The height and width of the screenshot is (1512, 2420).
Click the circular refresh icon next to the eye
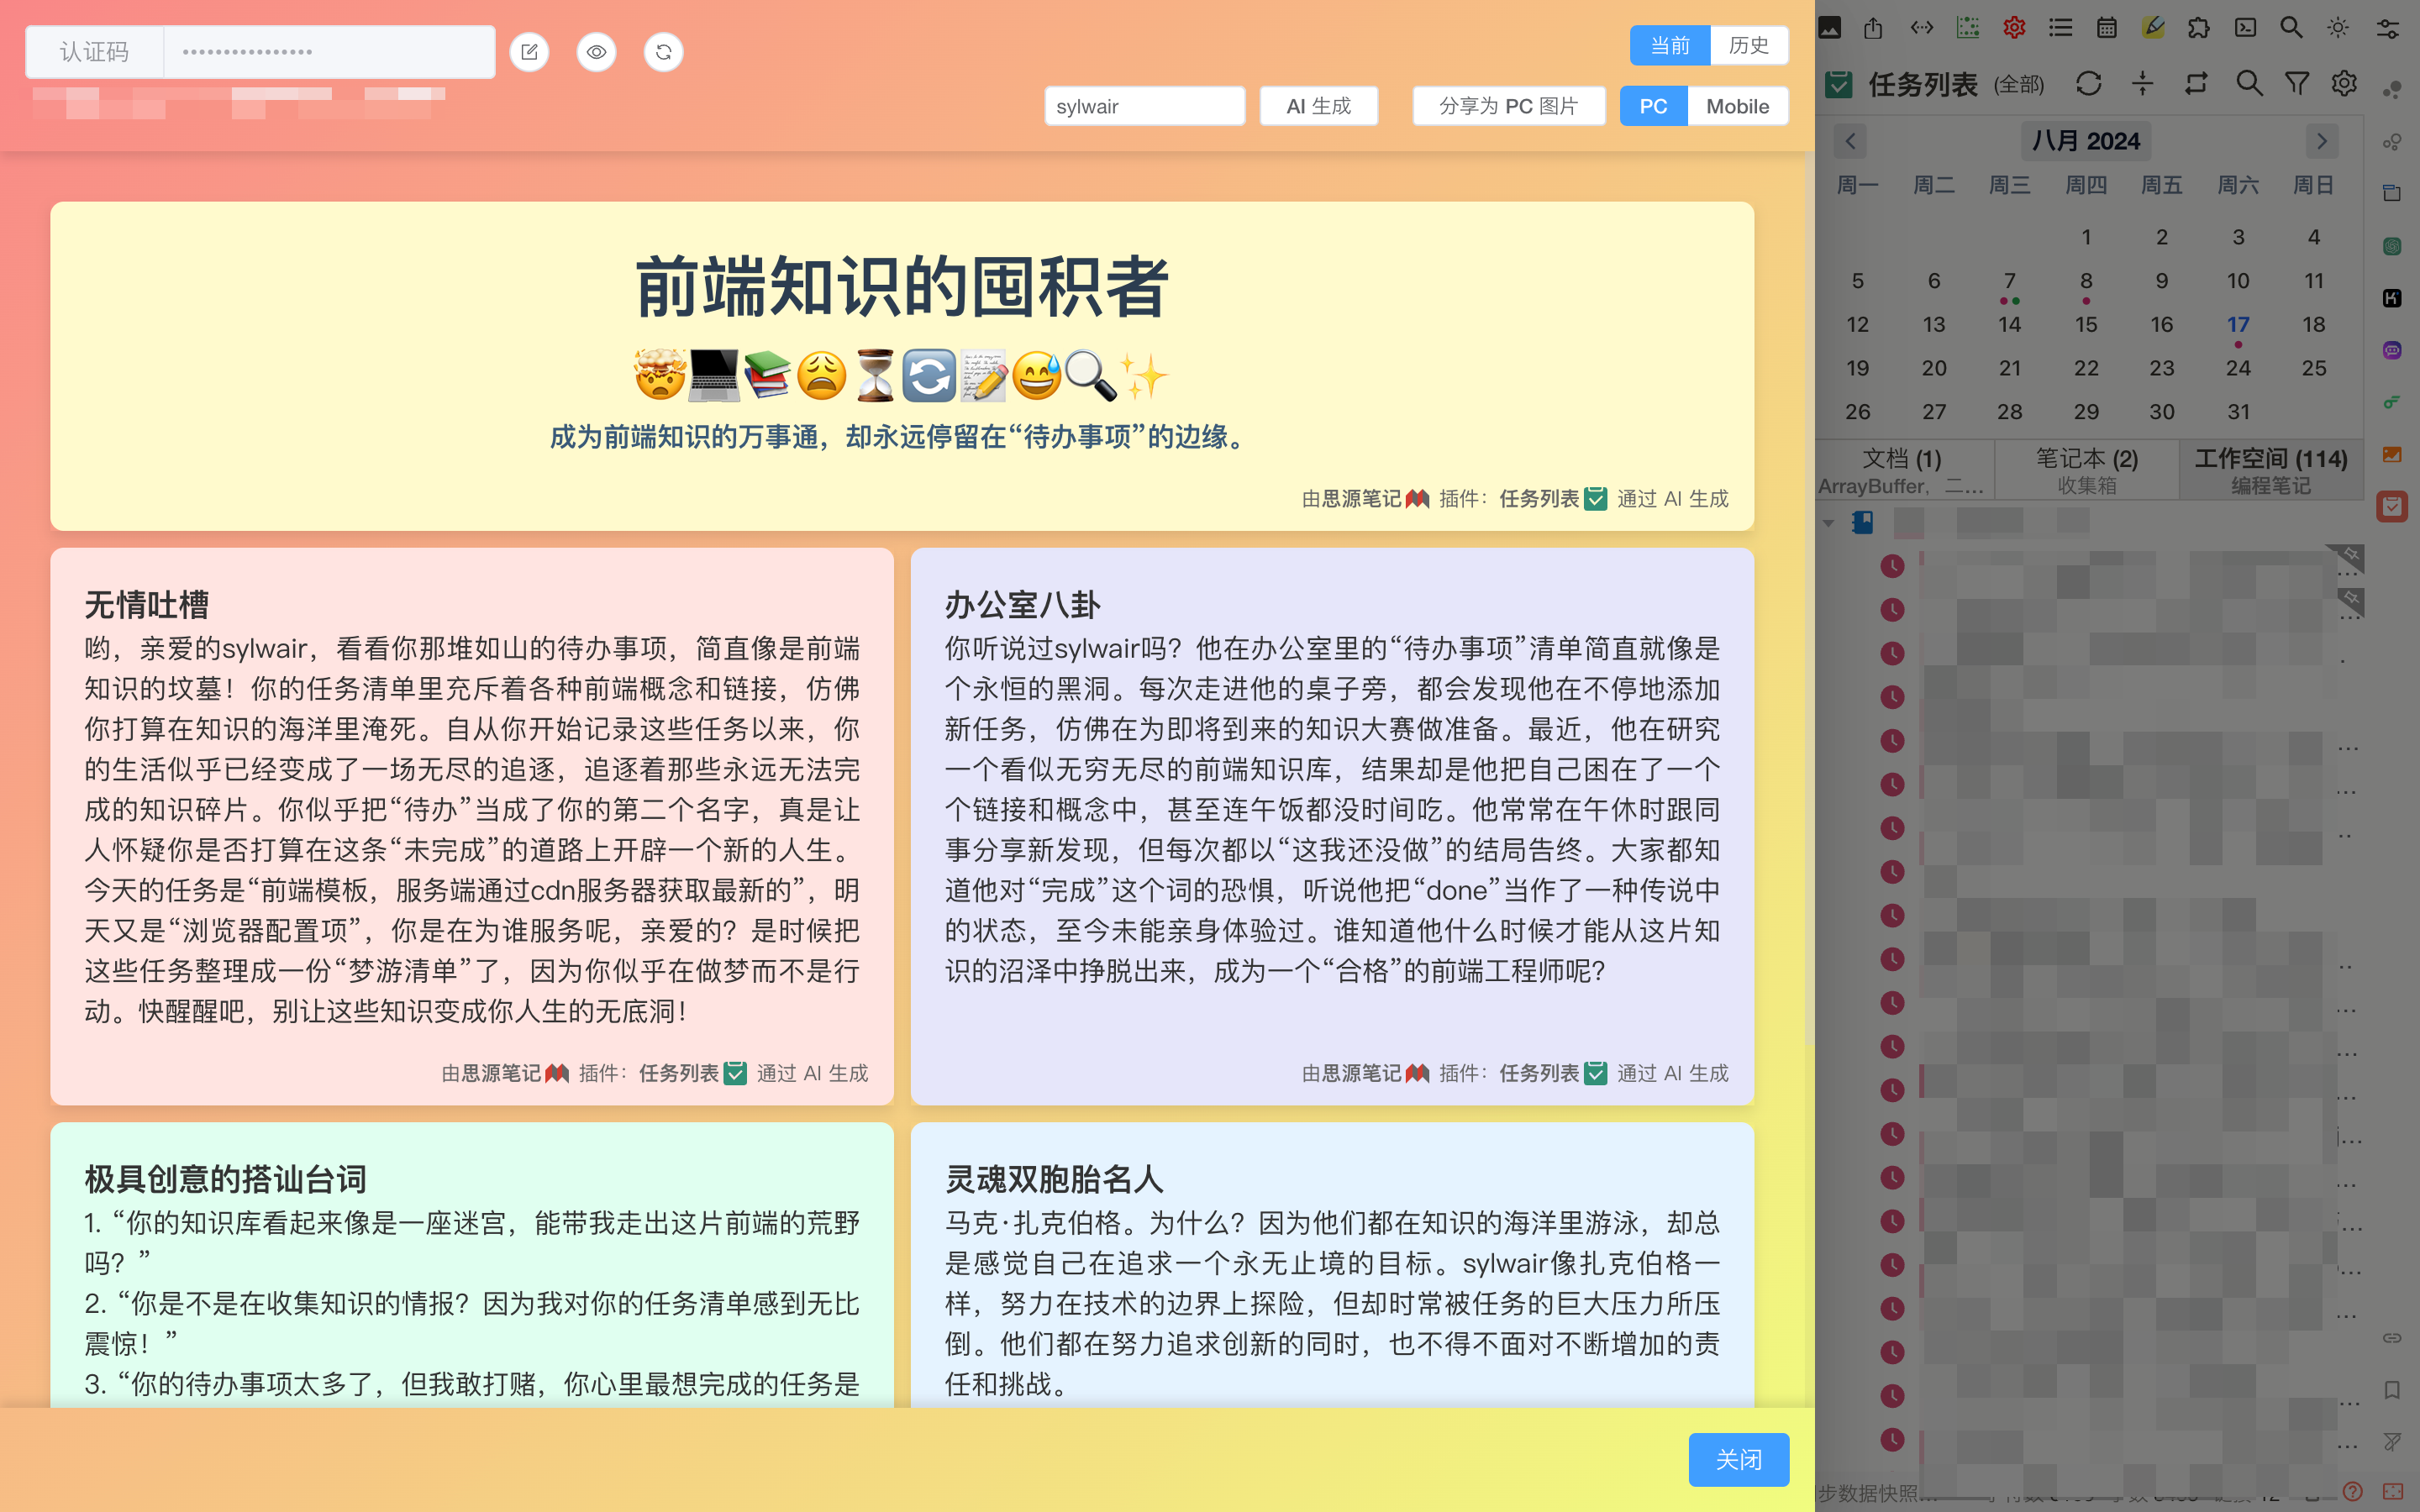[x=663, y=52]
